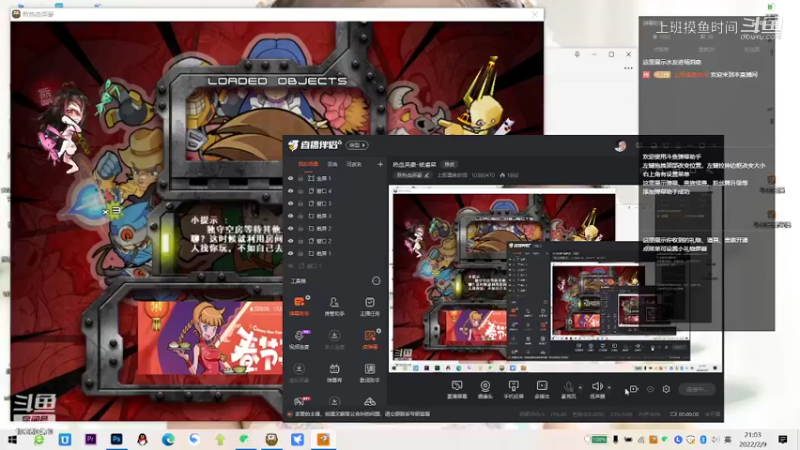The height and width of the screenshot is (450, 800).
Task: Click the pin icon in the white window behind
Action: point(577,54)
